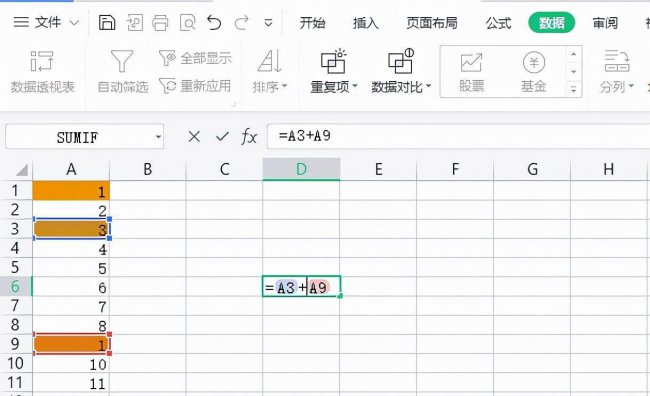Expand the 重复项 dropdown arrow
650x396 pixels.
coord(355,86)
